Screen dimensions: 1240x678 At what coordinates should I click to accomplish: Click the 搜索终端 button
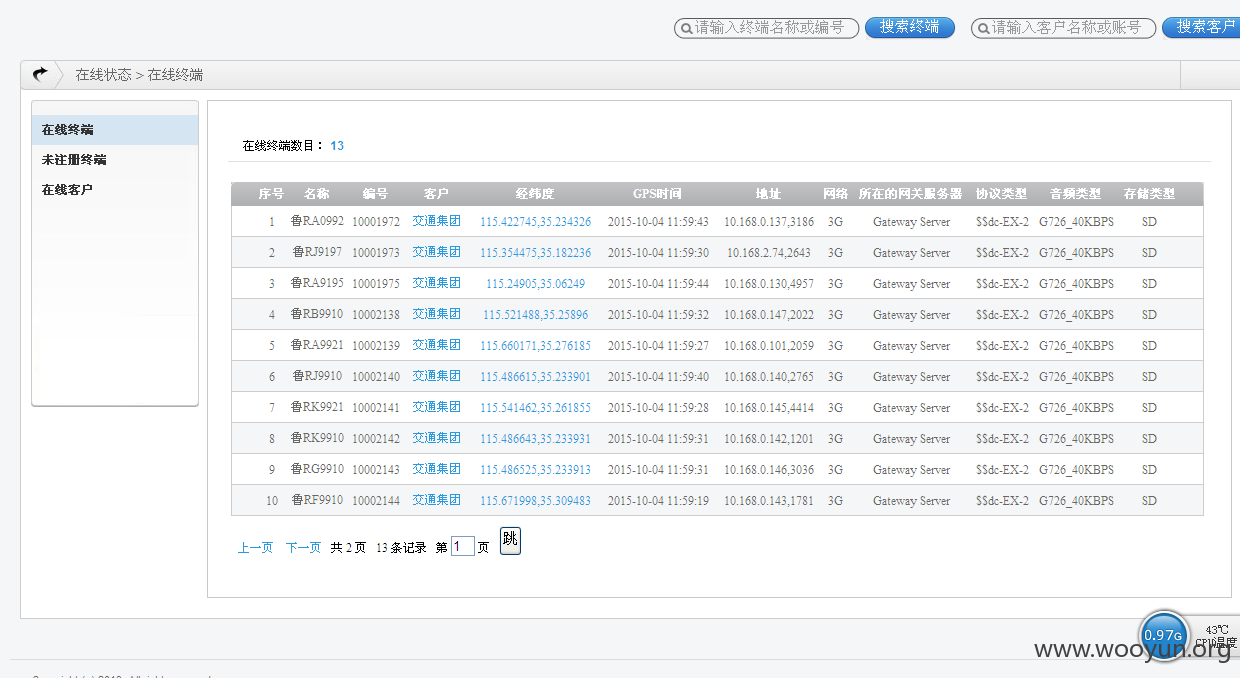point(910,27)
